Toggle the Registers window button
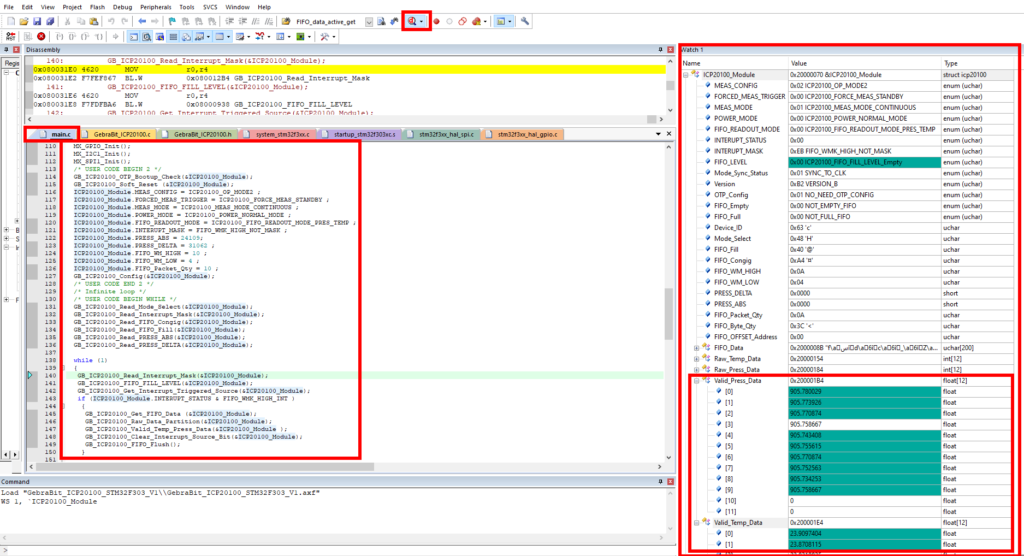Viewport: 1024px width, 556px height. point(173,37)
